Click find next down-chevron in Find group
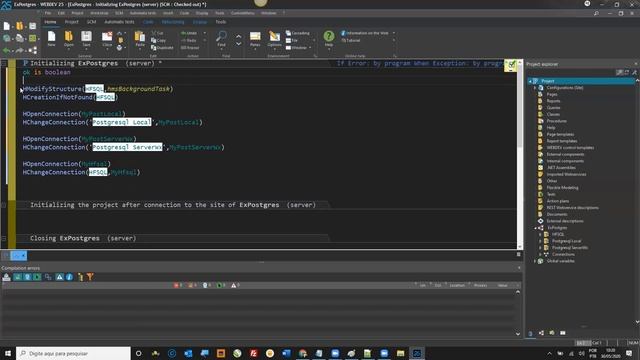Image resolution: width=640 pixels, height=360 pixels. click(x=238, y=44)
